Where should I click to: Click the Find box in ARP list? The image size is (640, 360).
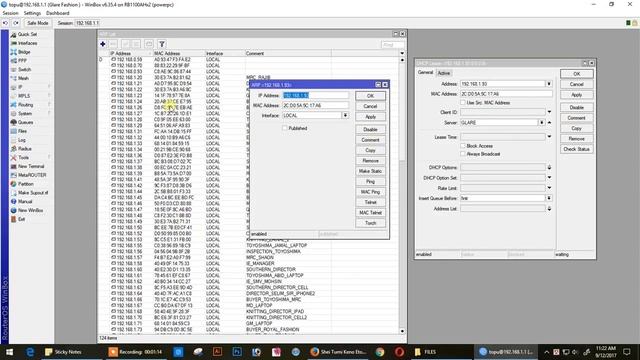[393, 44]
